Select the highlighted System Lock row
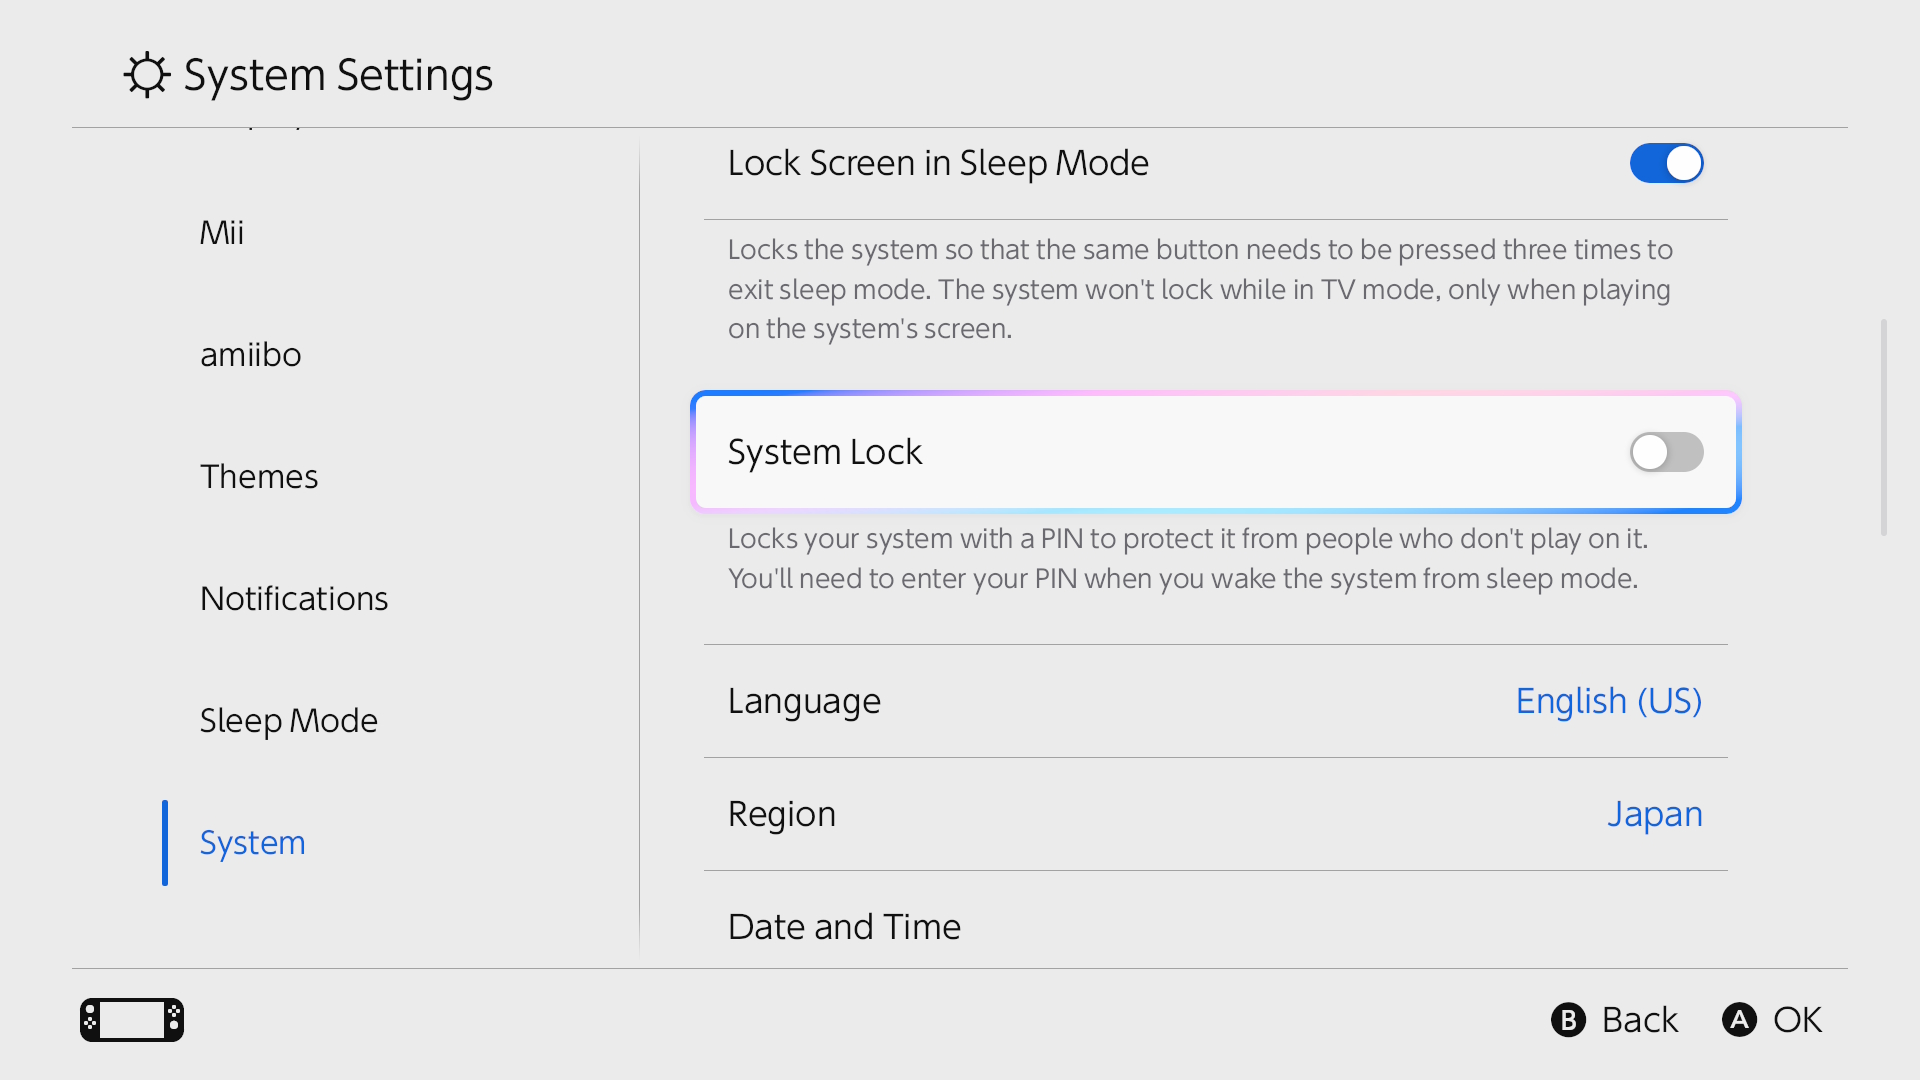1920x1080 pixels. (1100, 452)
